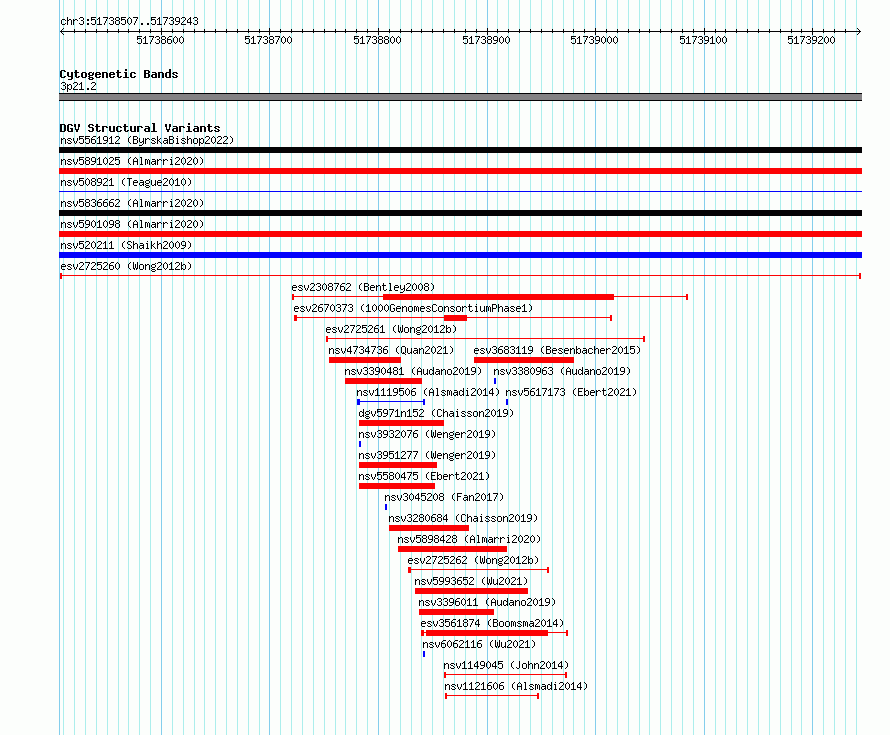This screenshot has height=735, width=890.
Task: Click the red bar under nsv3280684
Action: pos(429,528)
